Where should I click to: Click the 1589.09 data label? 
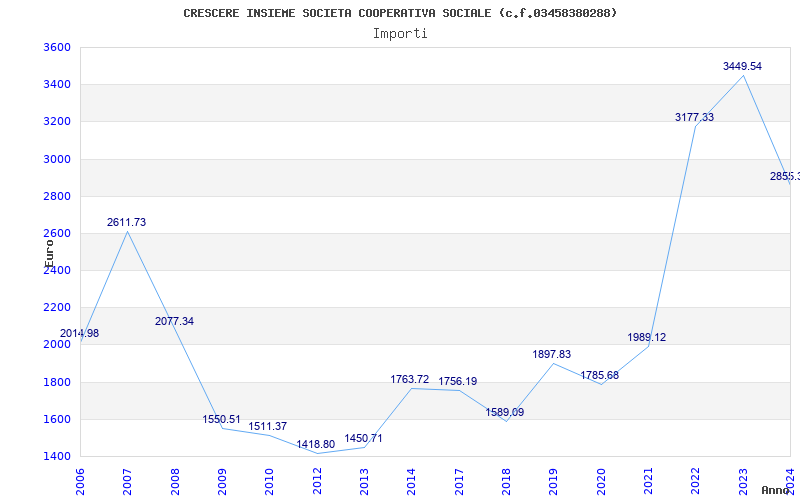(504, 412)
